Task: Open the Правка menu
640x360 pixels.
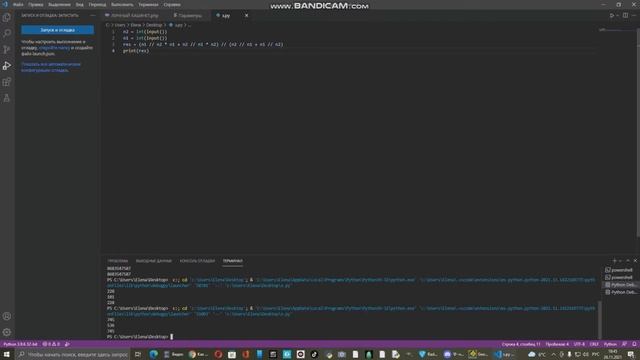Action: pyautogui.click(x=36, y=4)
